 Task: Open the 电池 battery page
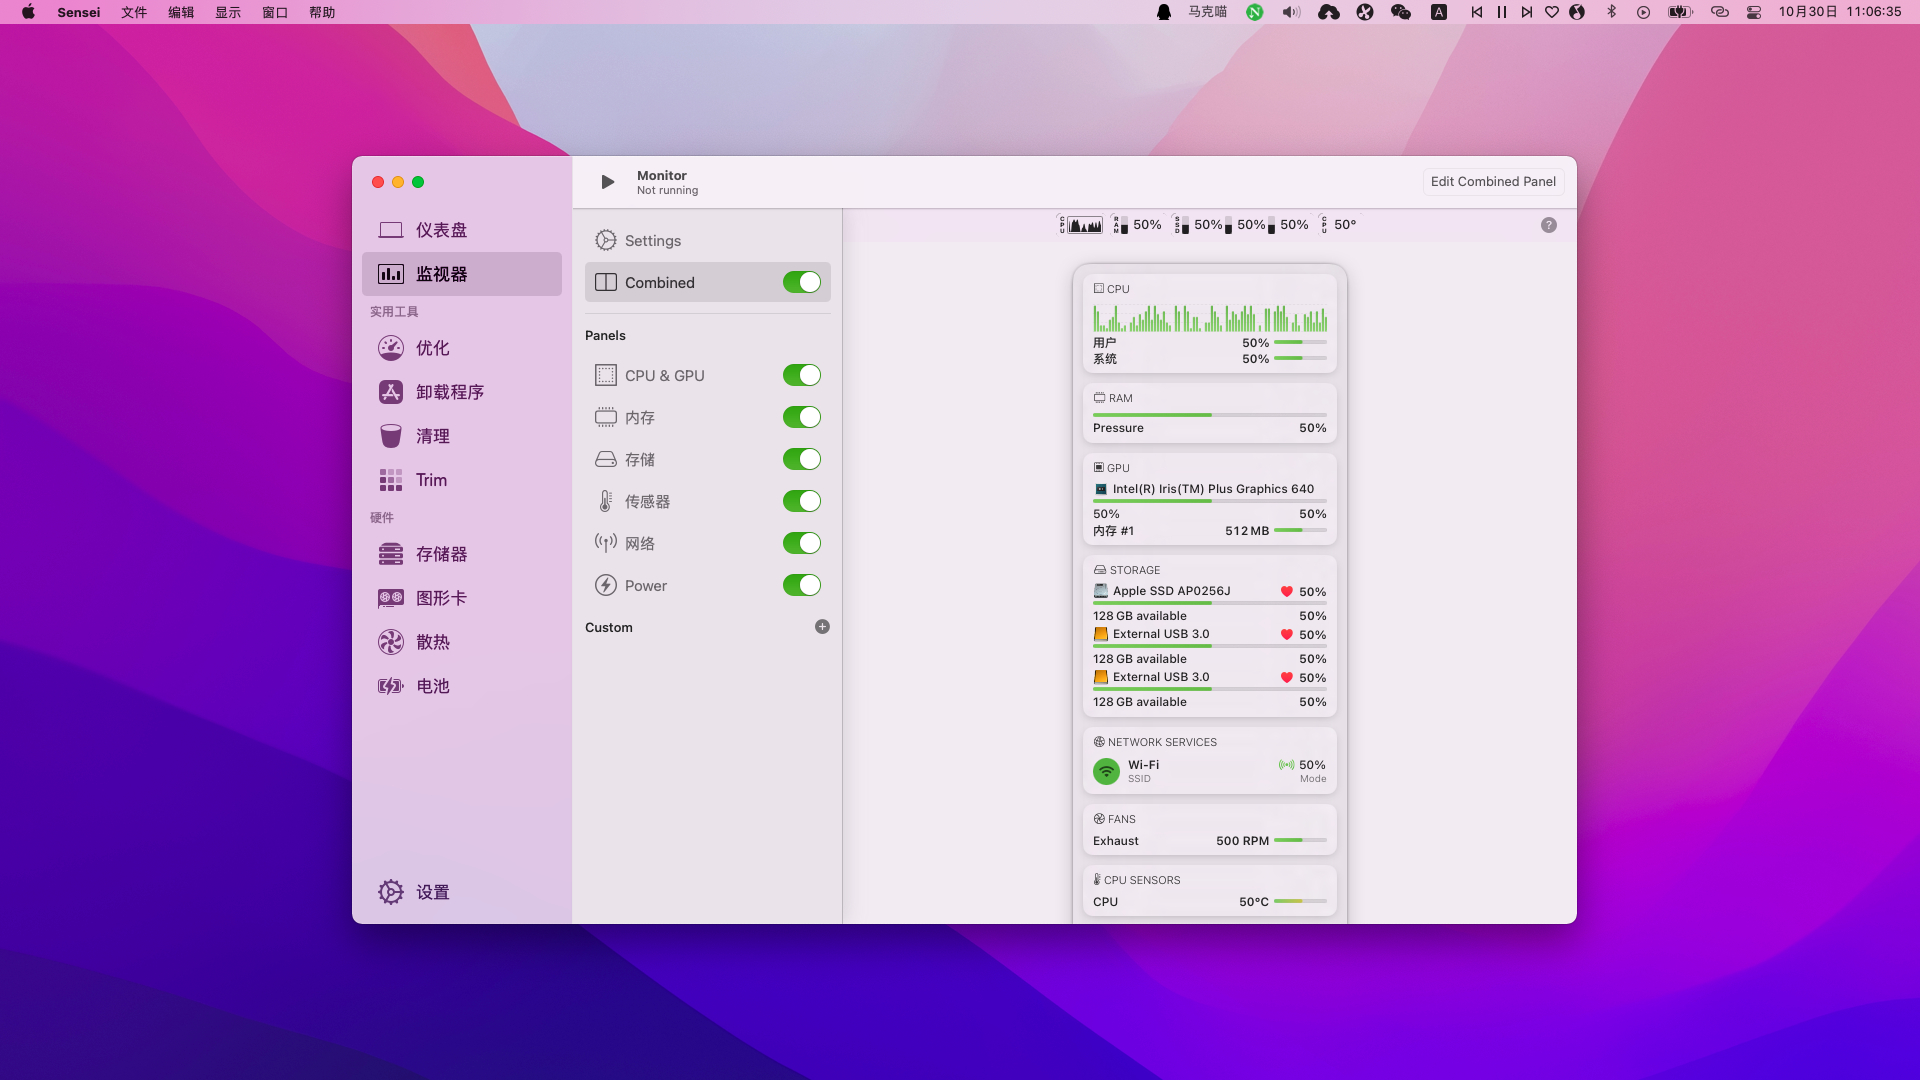tap(432, 686)
